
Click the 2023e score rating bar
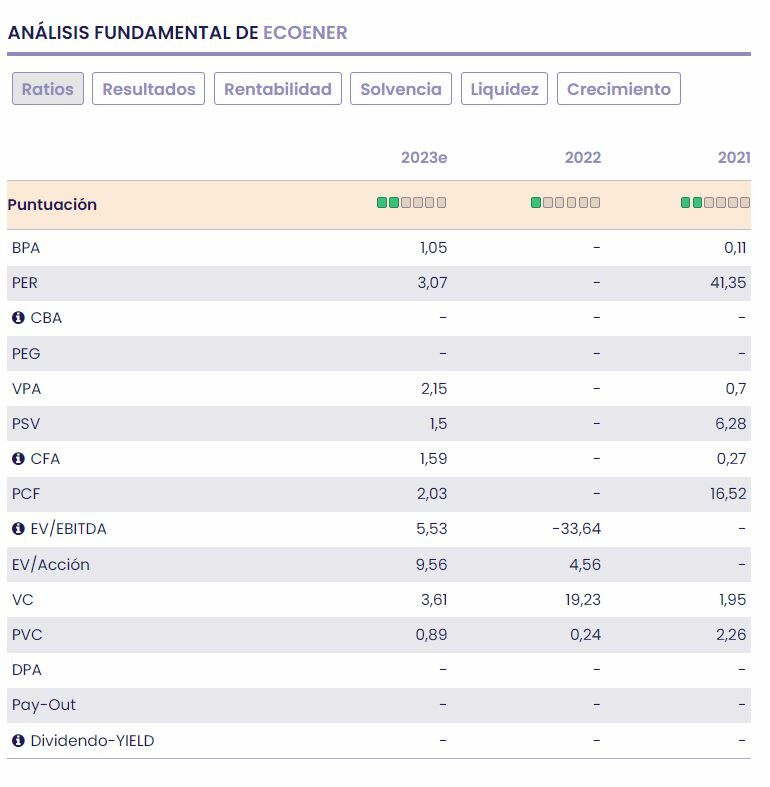[x=412, y=203]
